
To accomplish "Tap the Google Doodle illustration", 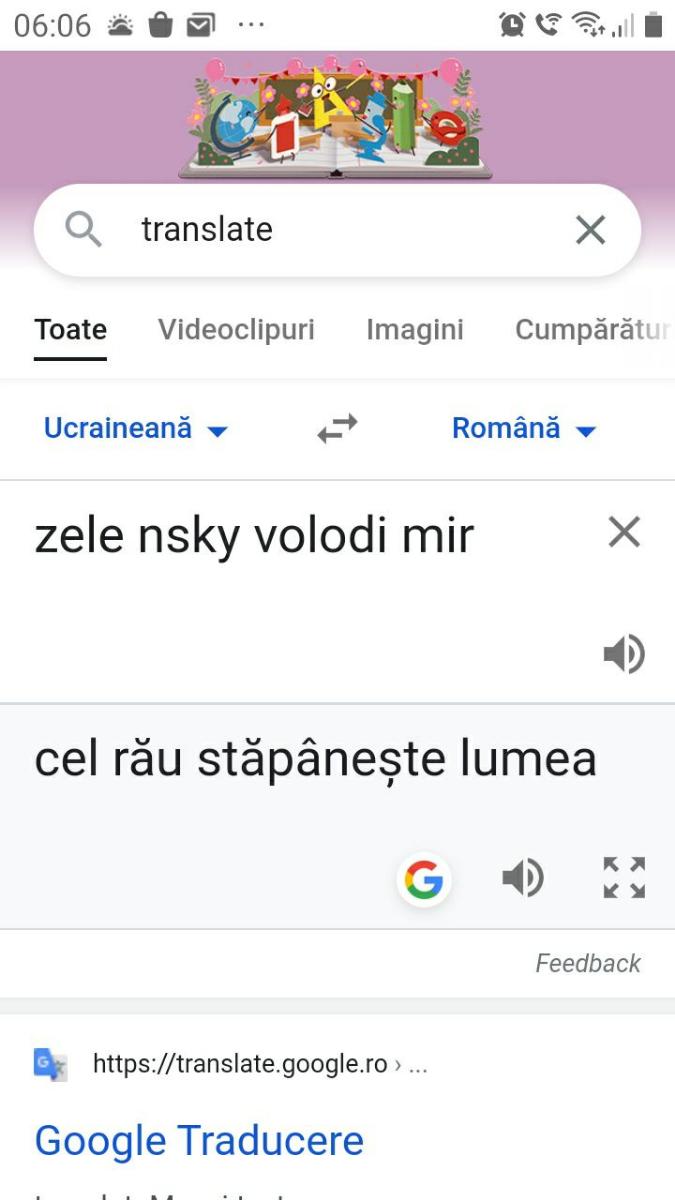I will [337, 115].
